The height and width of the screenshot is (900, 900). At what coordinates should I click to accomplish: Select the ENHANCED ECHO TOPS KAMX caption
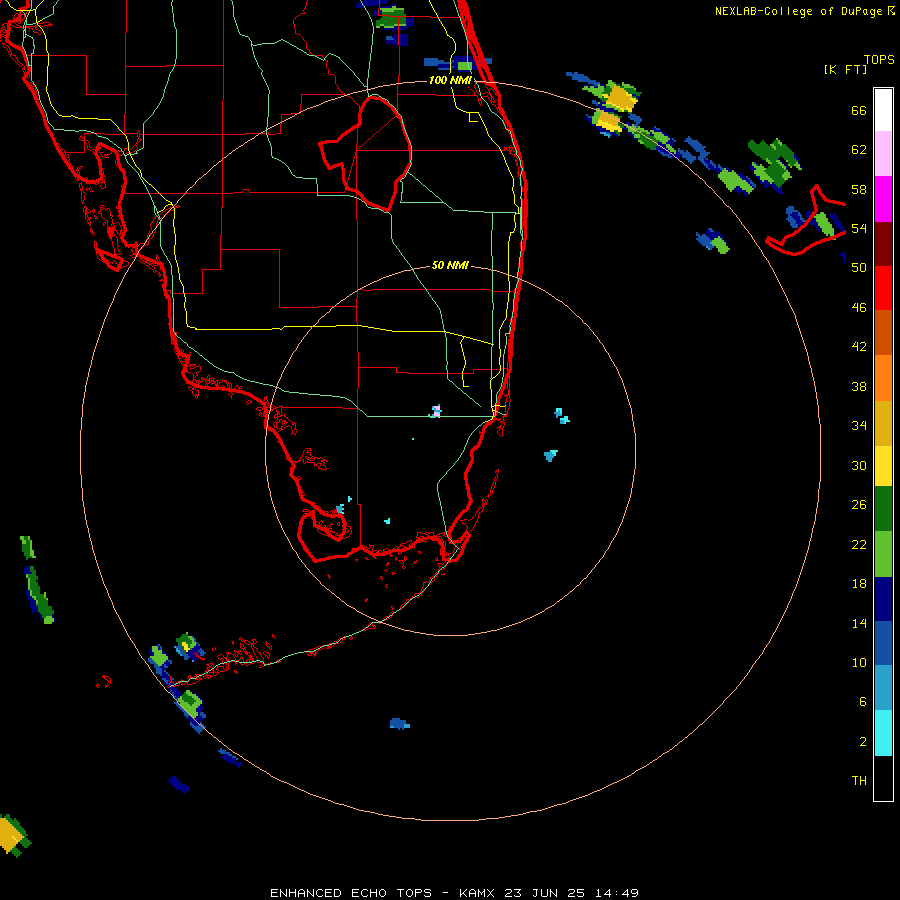pyautogui.click(x=454, y=893)
